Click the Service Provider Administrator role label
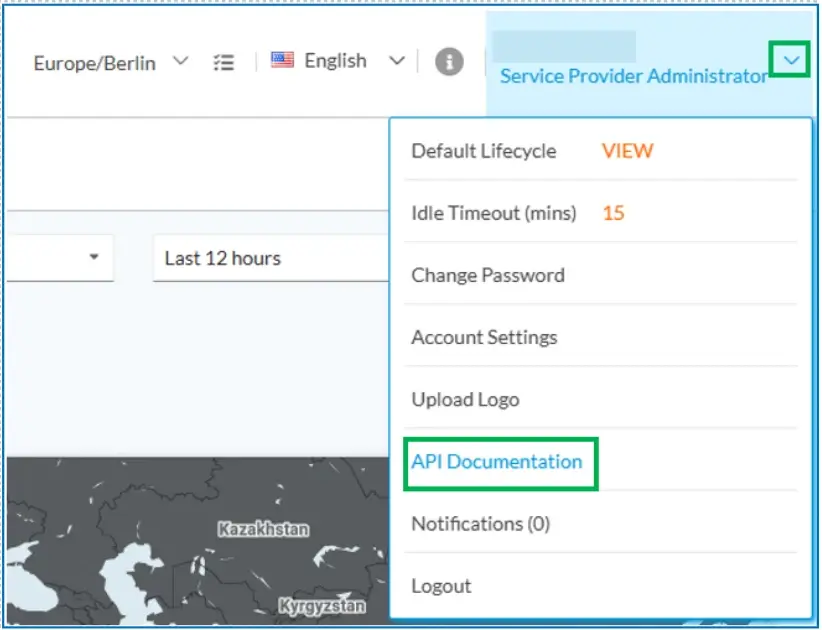The width and height of the screenshot is (822, 630). click(633, 76)
